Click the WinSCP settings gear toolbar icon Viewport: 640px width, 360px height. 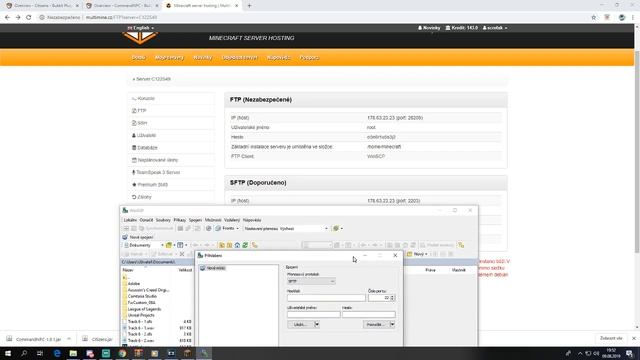pyautogui.click(x=336, y=229)
